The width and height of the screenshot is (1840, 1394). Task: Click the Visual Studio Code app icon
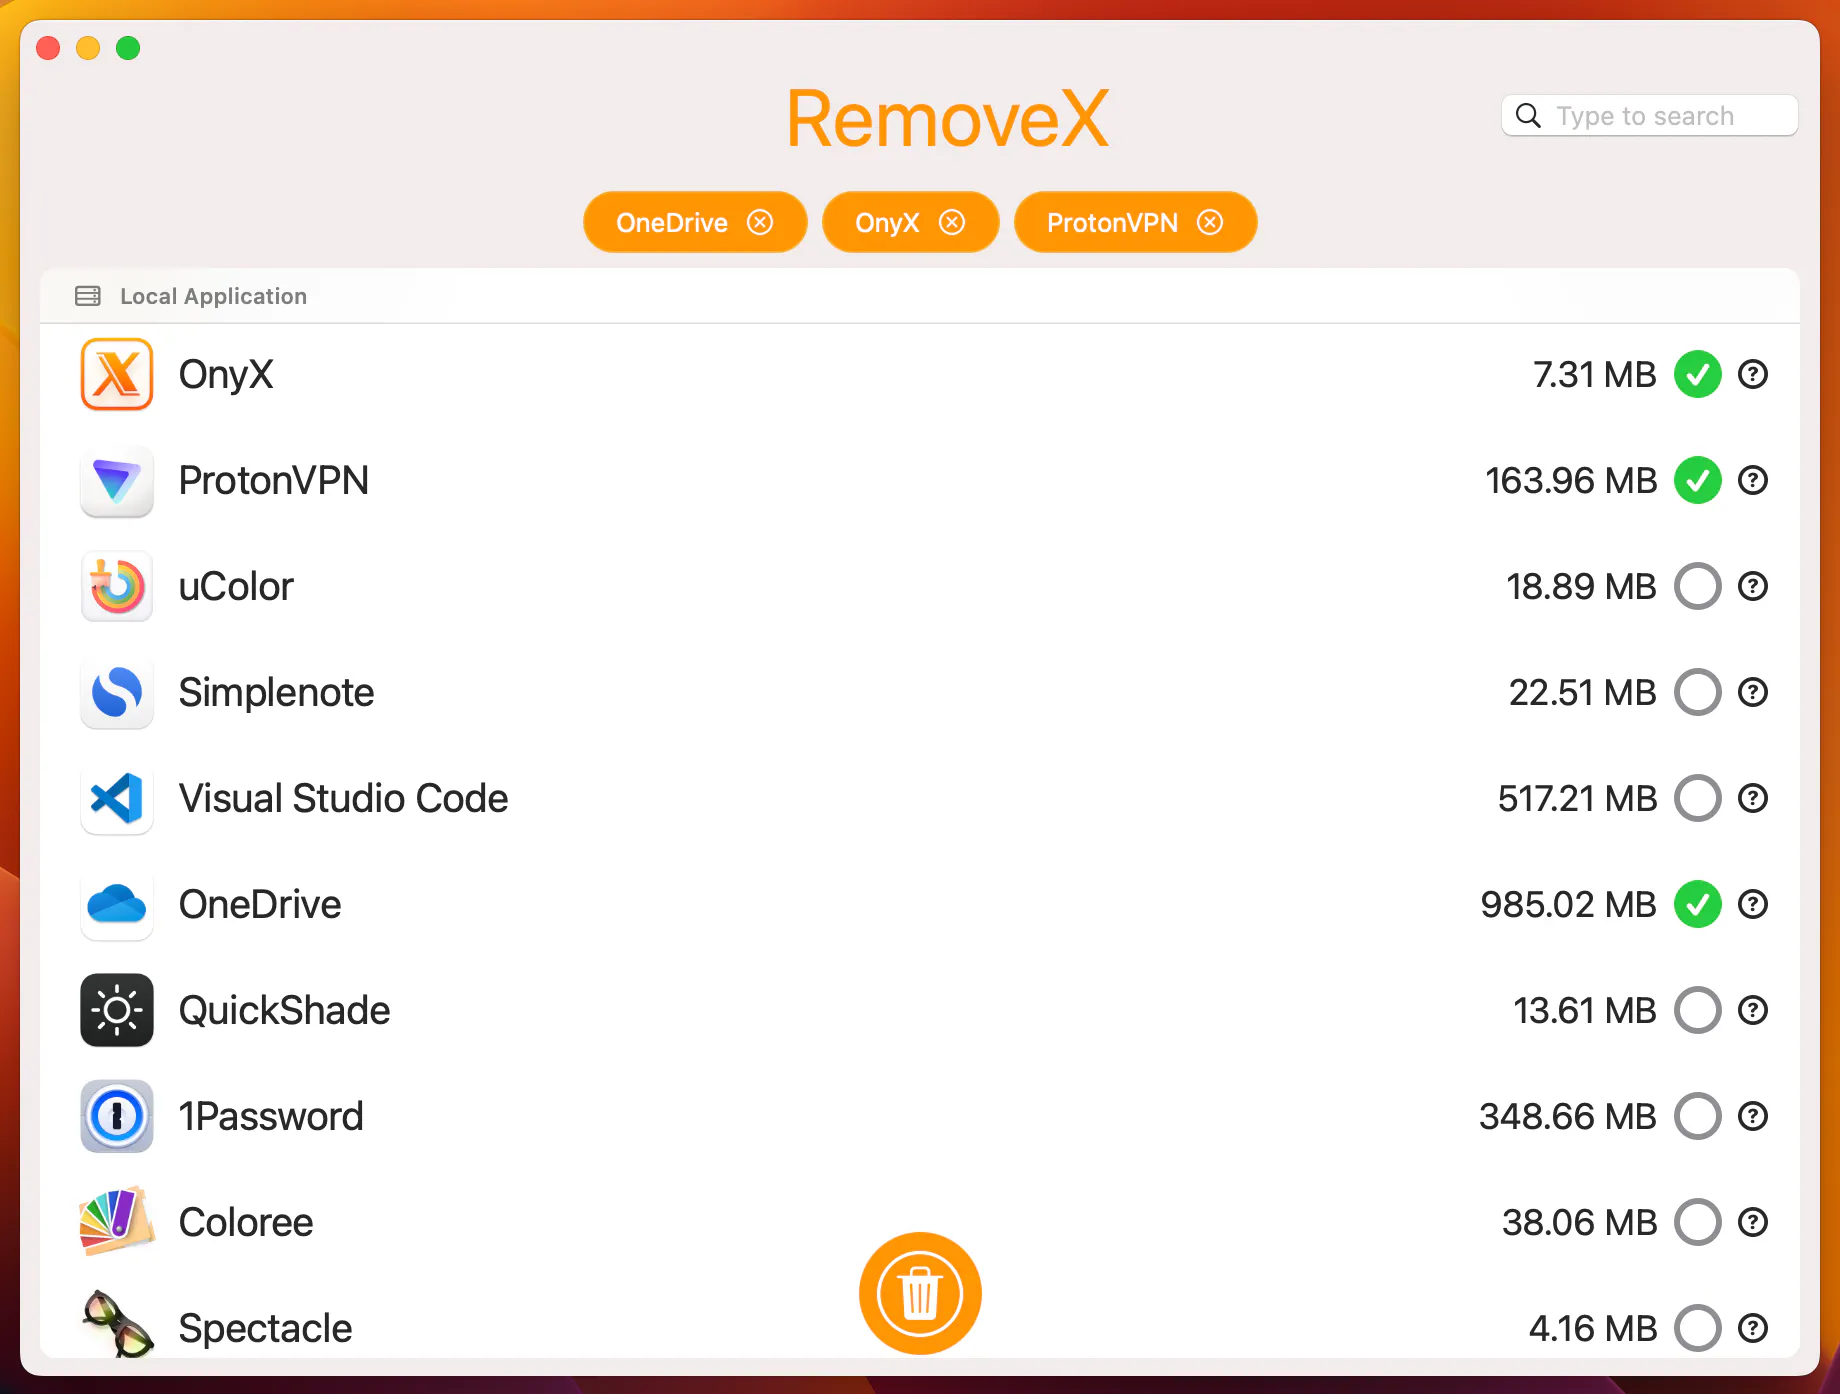[x=117, y=798]
